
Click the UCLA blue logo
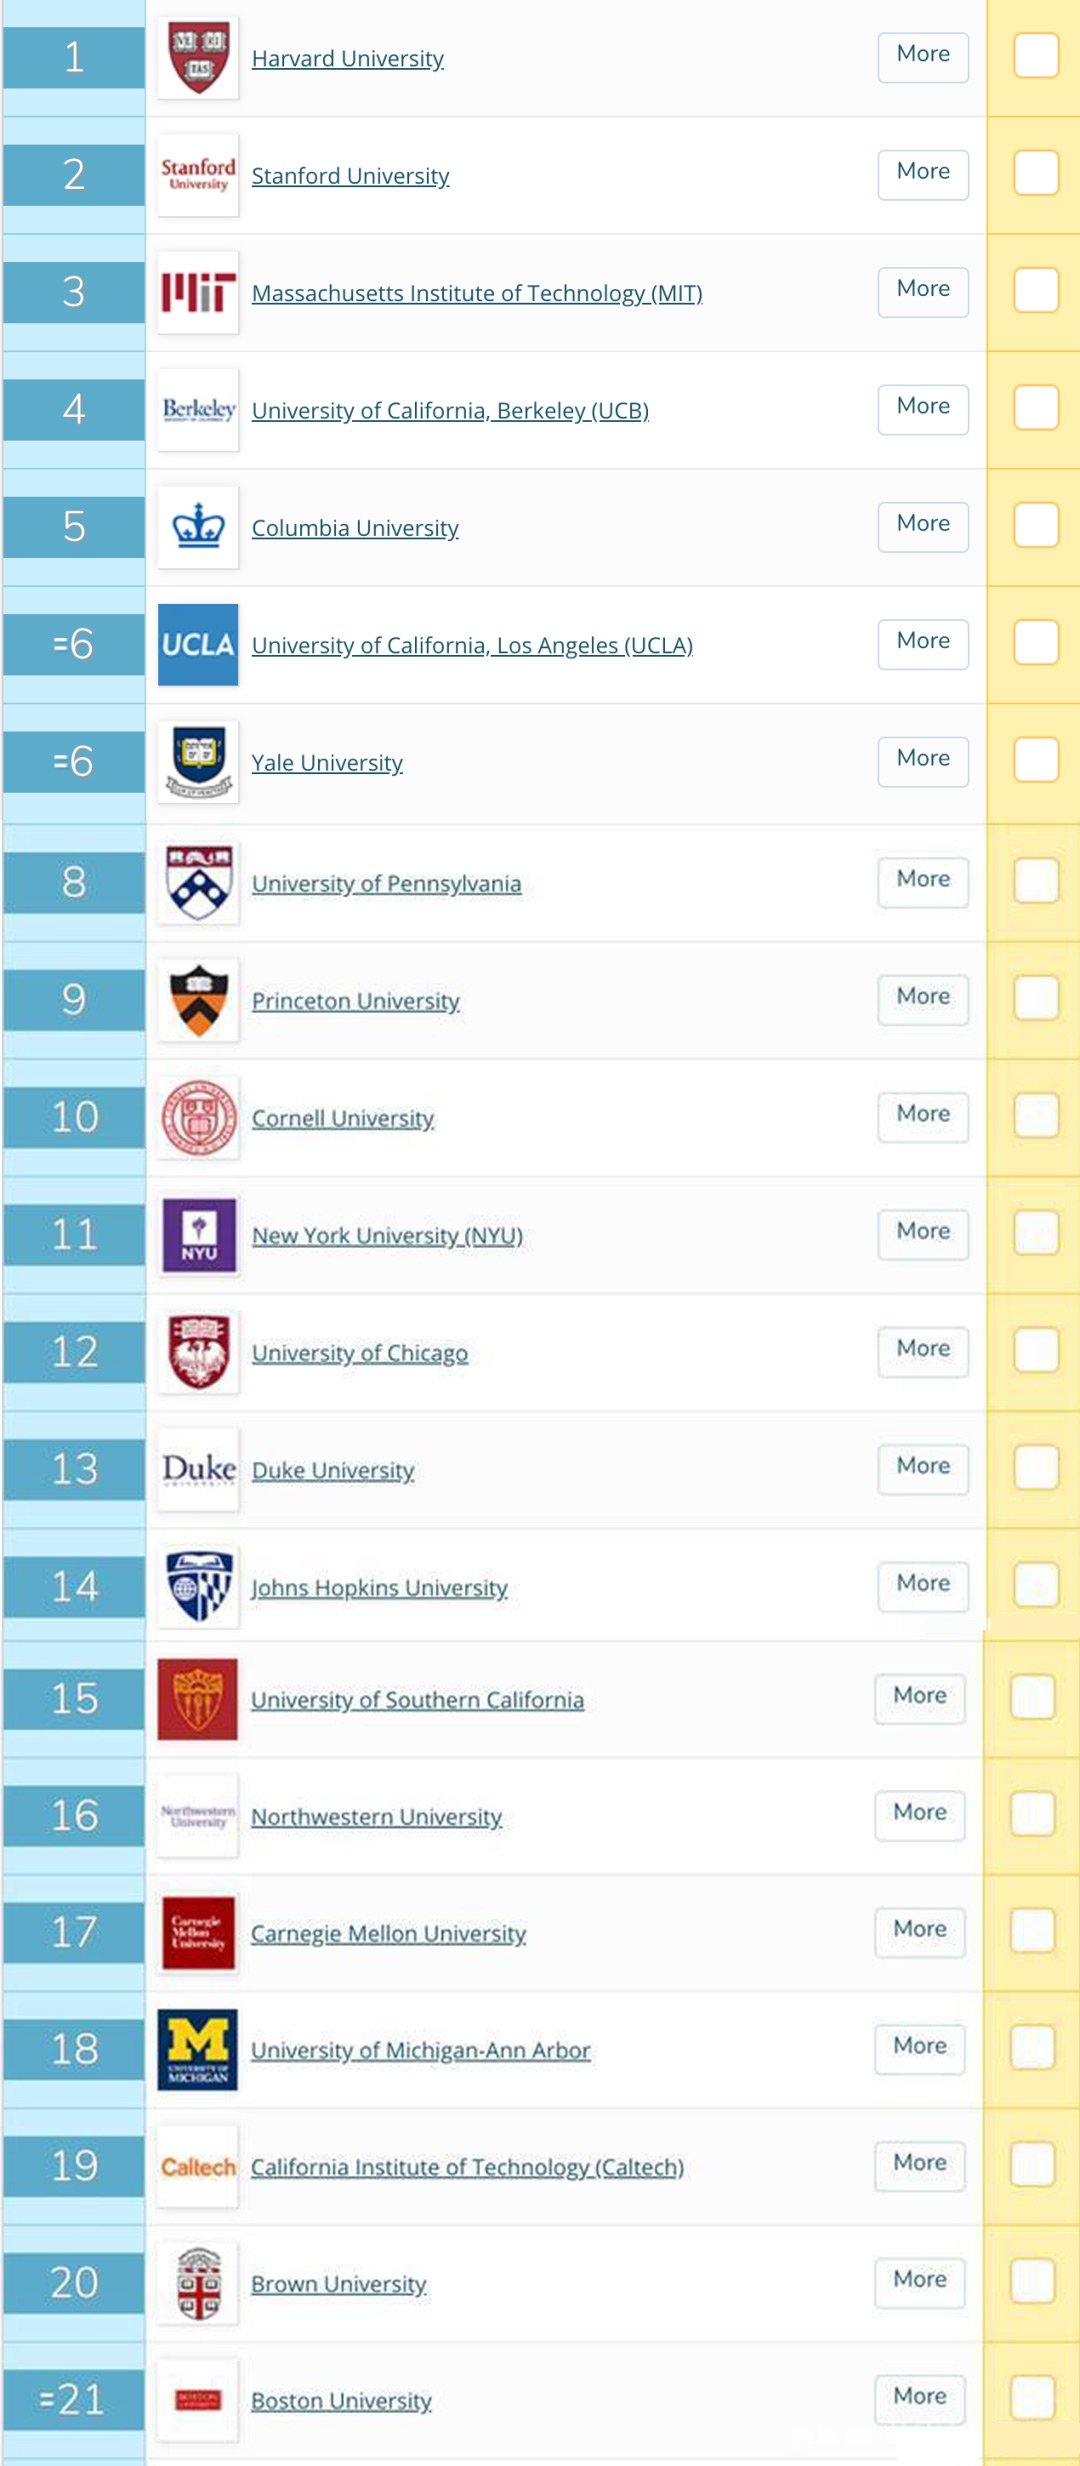tap(198, 645)
